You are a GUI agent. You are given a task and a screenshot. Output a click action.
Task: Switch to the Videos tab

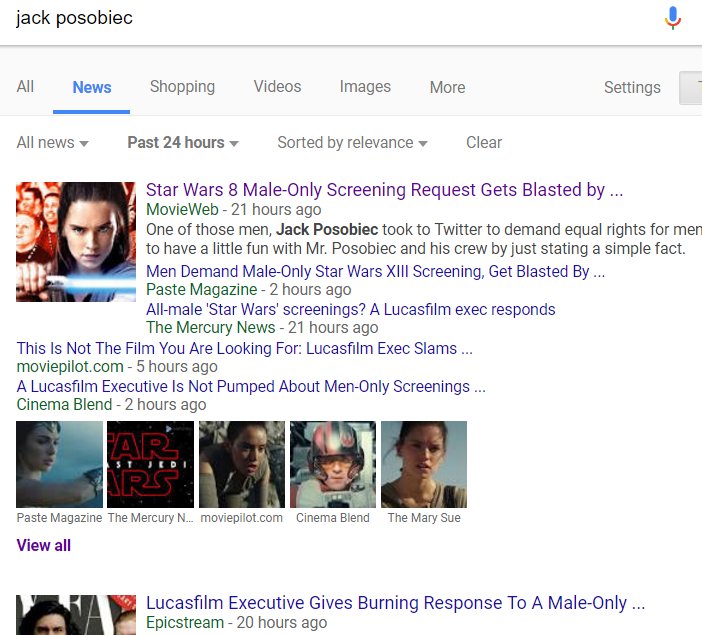coord(277,86)
